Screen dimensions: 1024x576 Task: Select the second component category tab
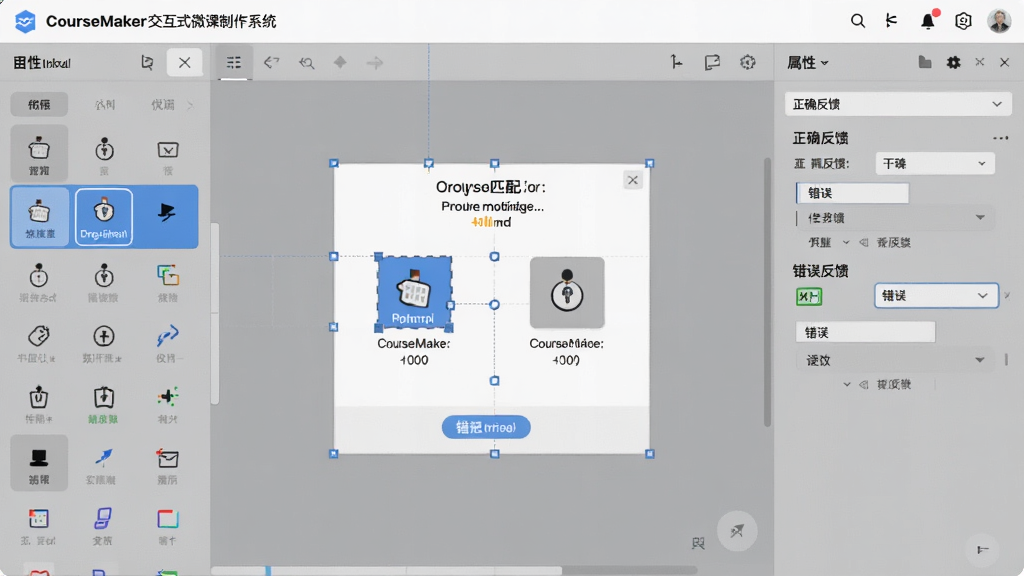(104, 104)
